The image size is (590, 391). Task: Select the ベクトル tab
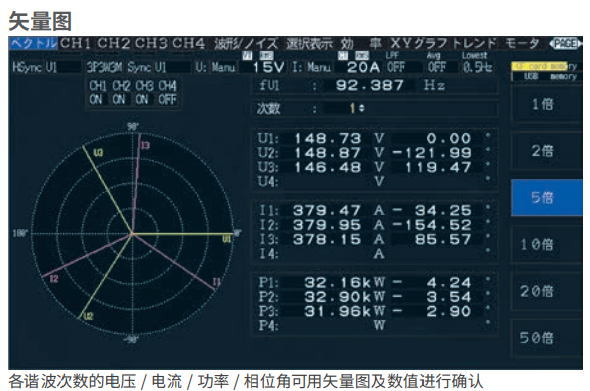pyautogui.click(x=33, y=43)
